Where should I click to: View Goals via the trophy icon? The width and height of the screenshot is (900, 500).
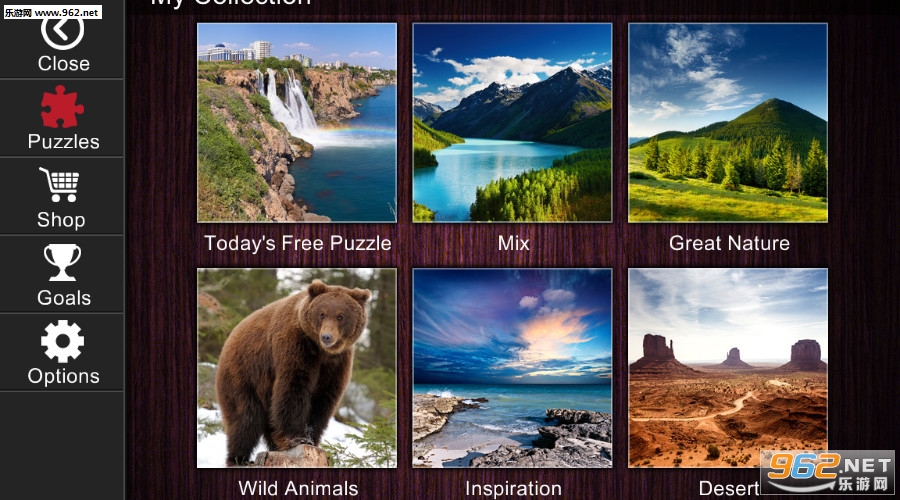click(x=63, y=262)
